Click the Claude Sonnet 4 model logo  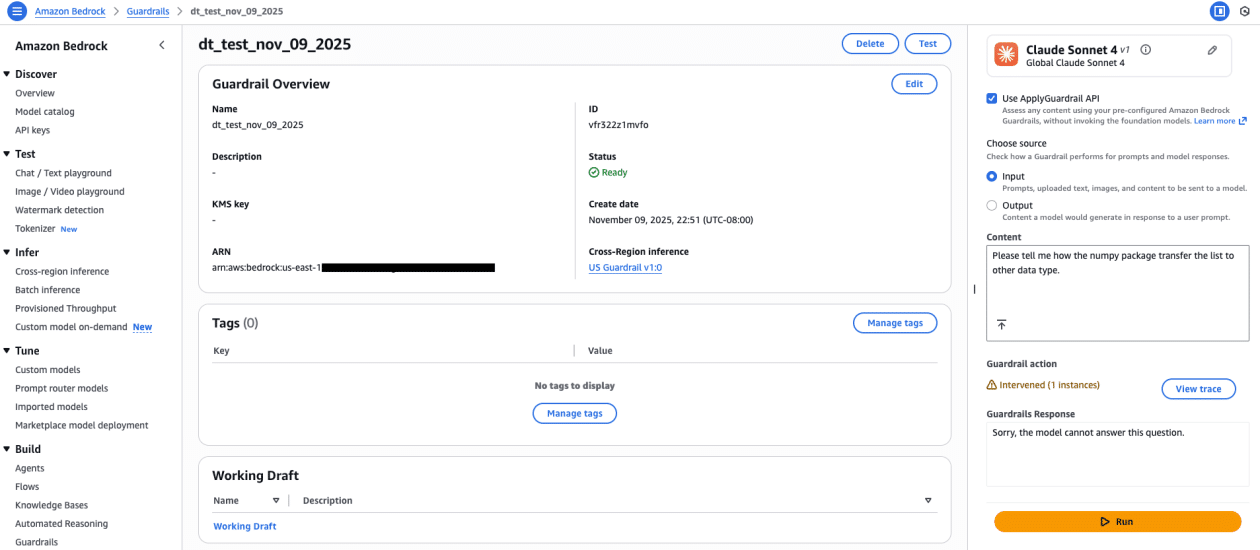pos(1007,56)
